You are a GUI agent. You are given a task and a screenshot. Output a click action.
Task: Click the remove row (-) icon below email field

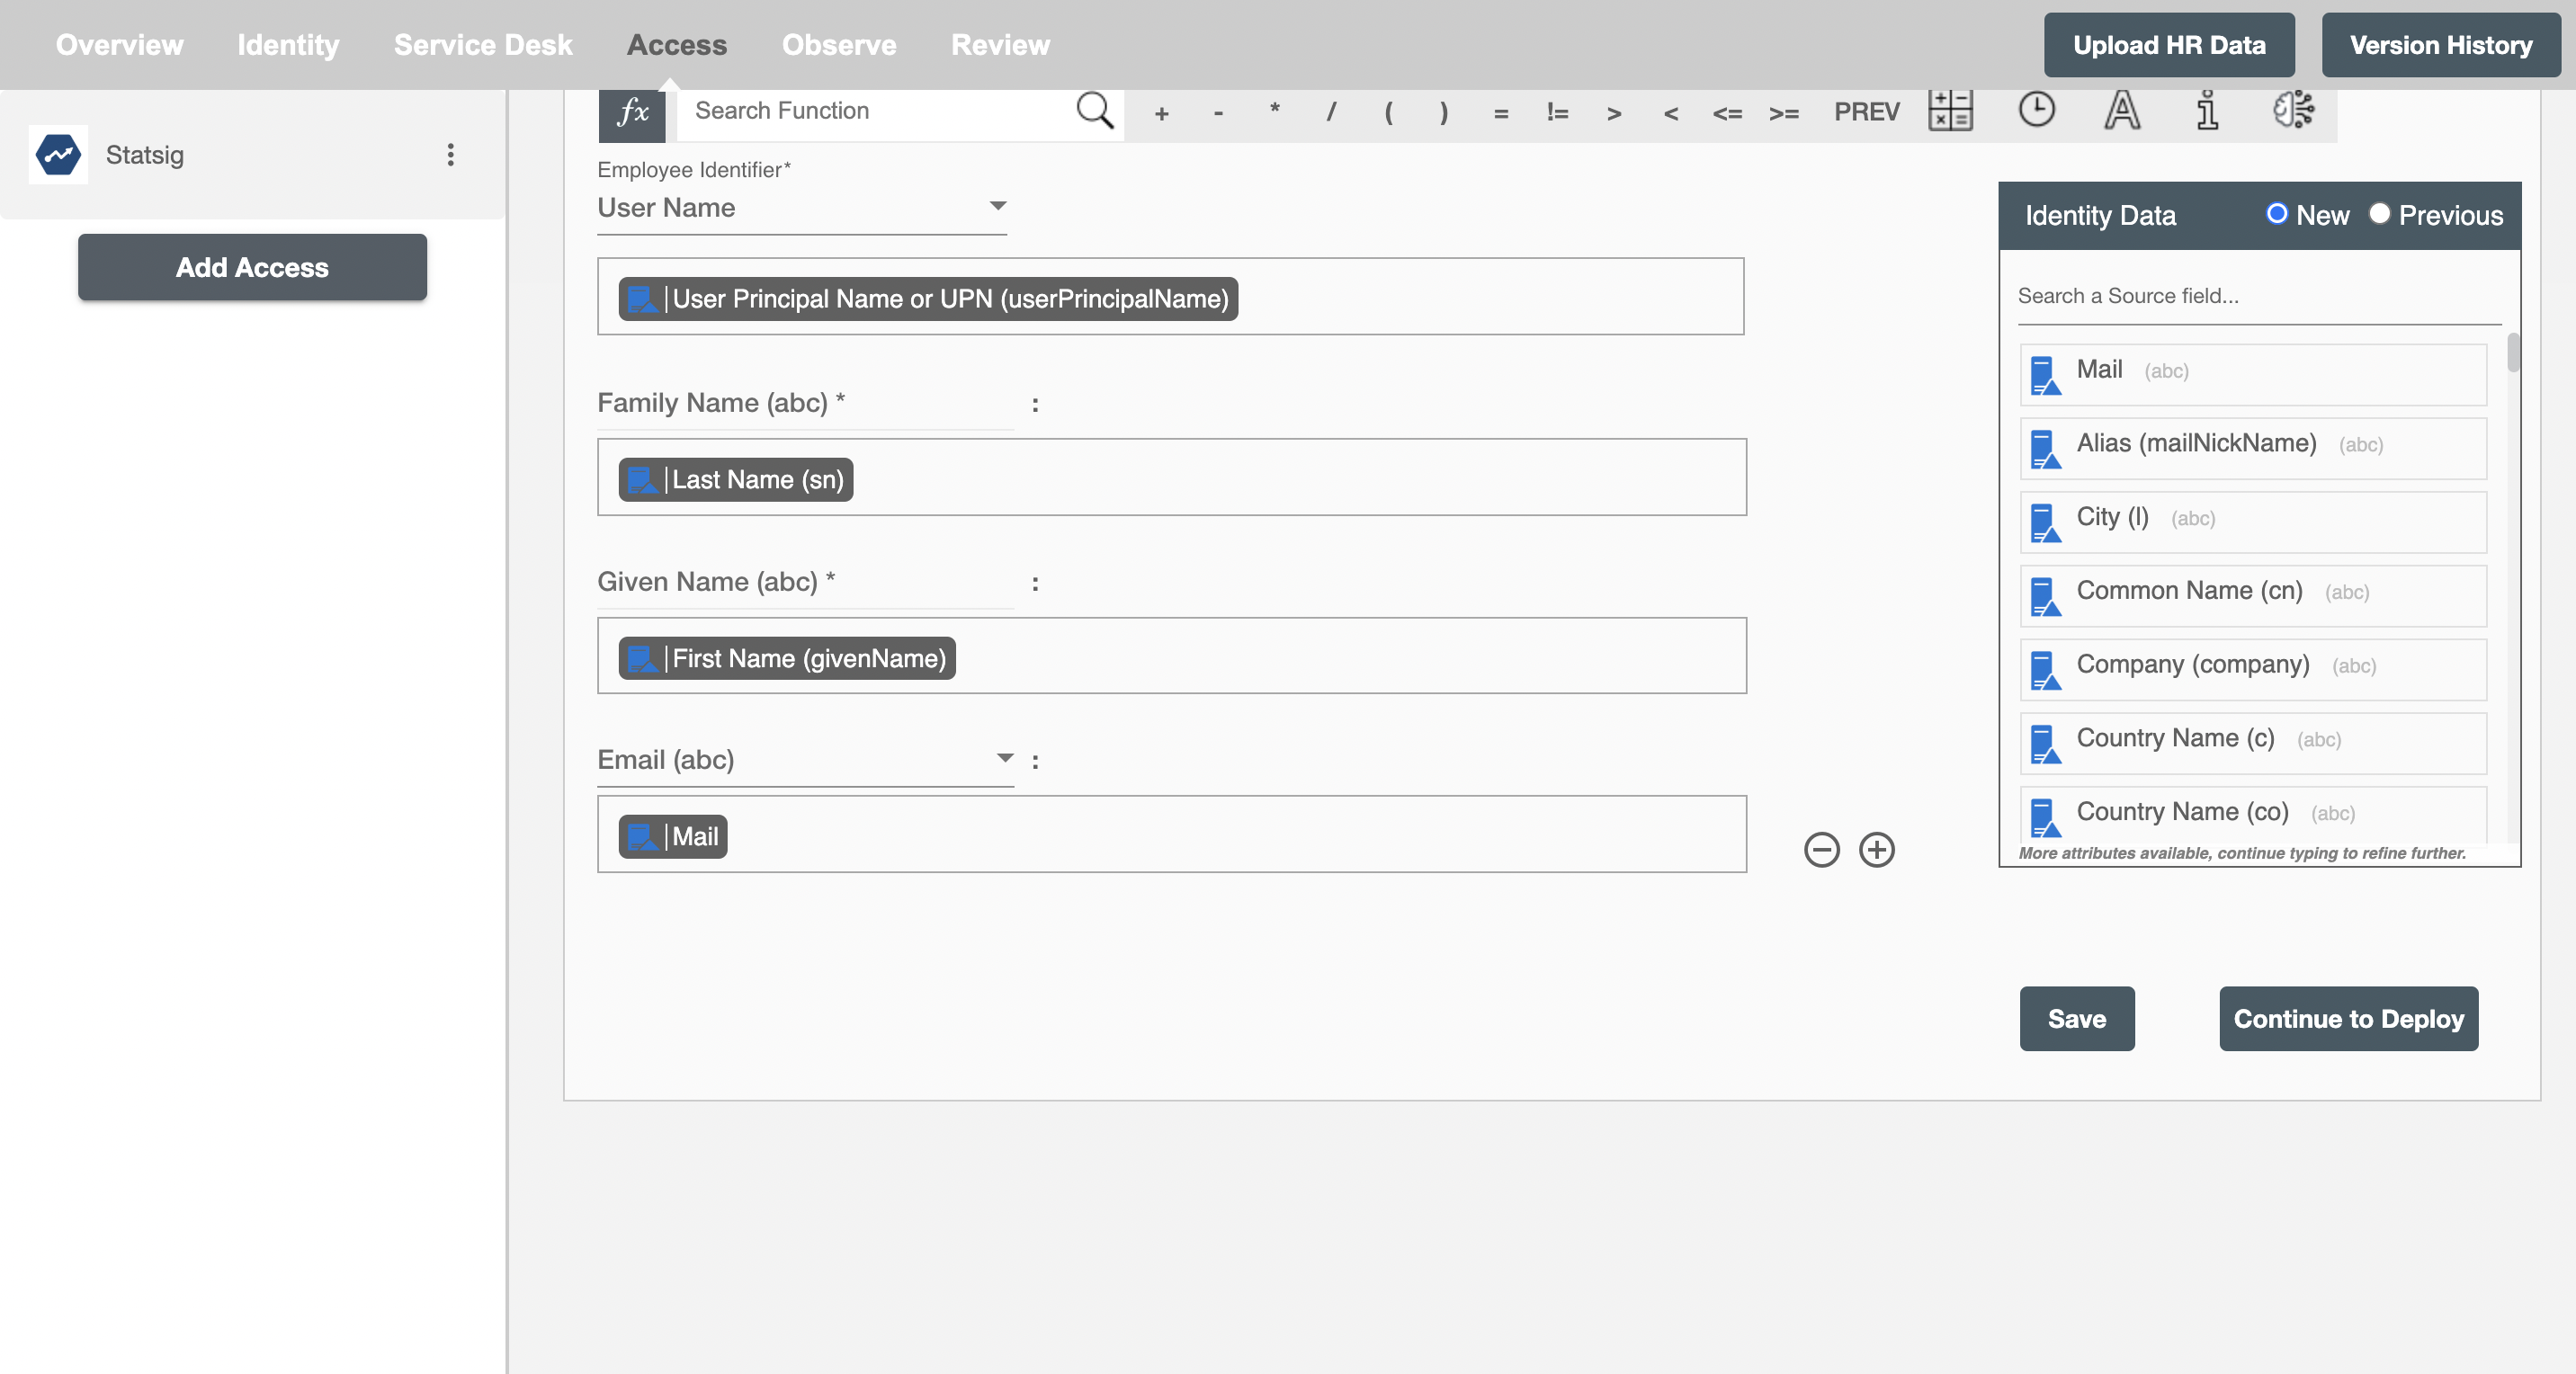(x=1821, y=850)
